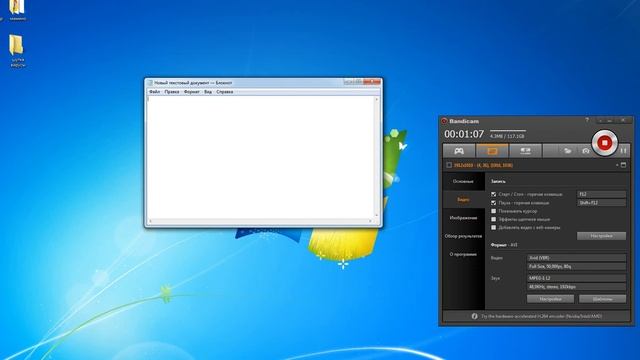640x360 pixels.
Task: Click the Shift+F12 pause hotkey field
Action: (x=601, y=203)
